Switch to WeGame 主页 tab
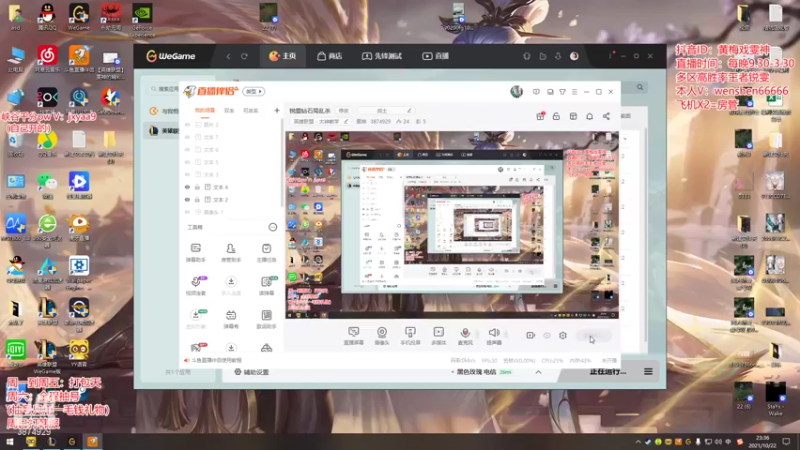 [x=282, y=56]
